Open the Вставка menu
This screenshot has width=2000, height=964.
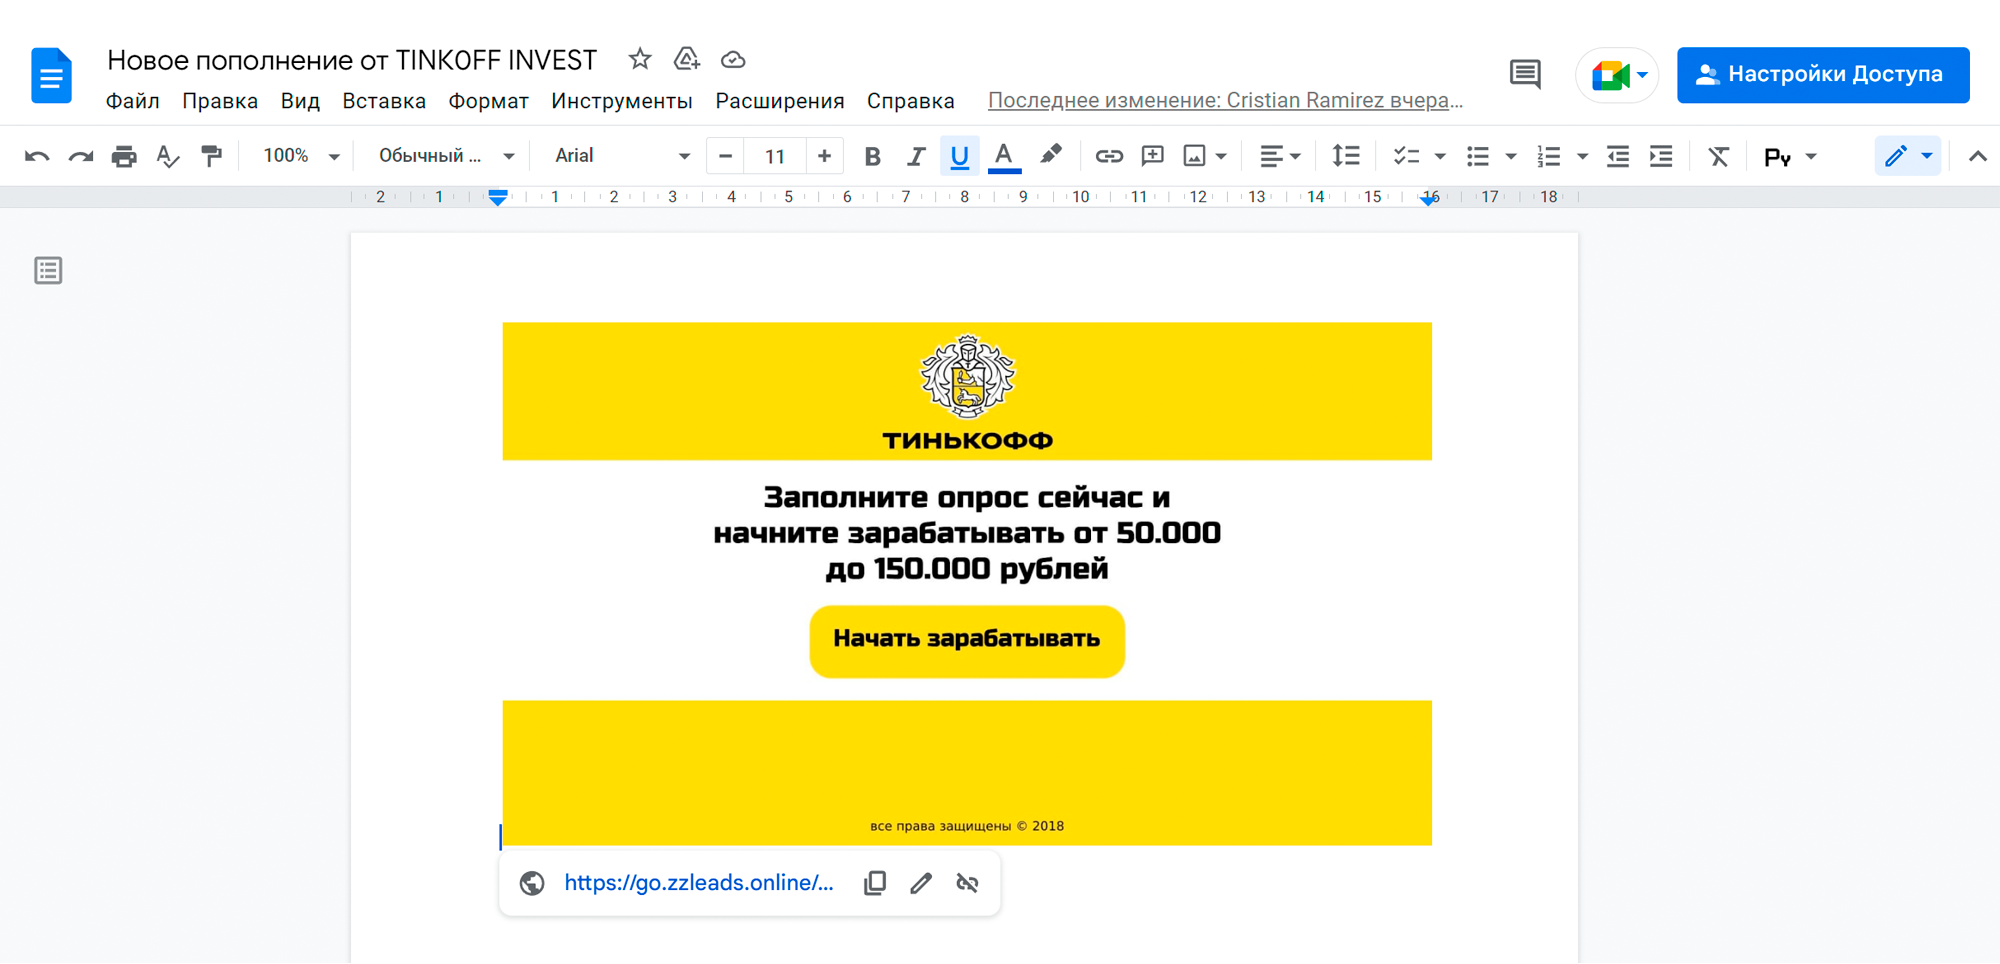click(384, 101)
